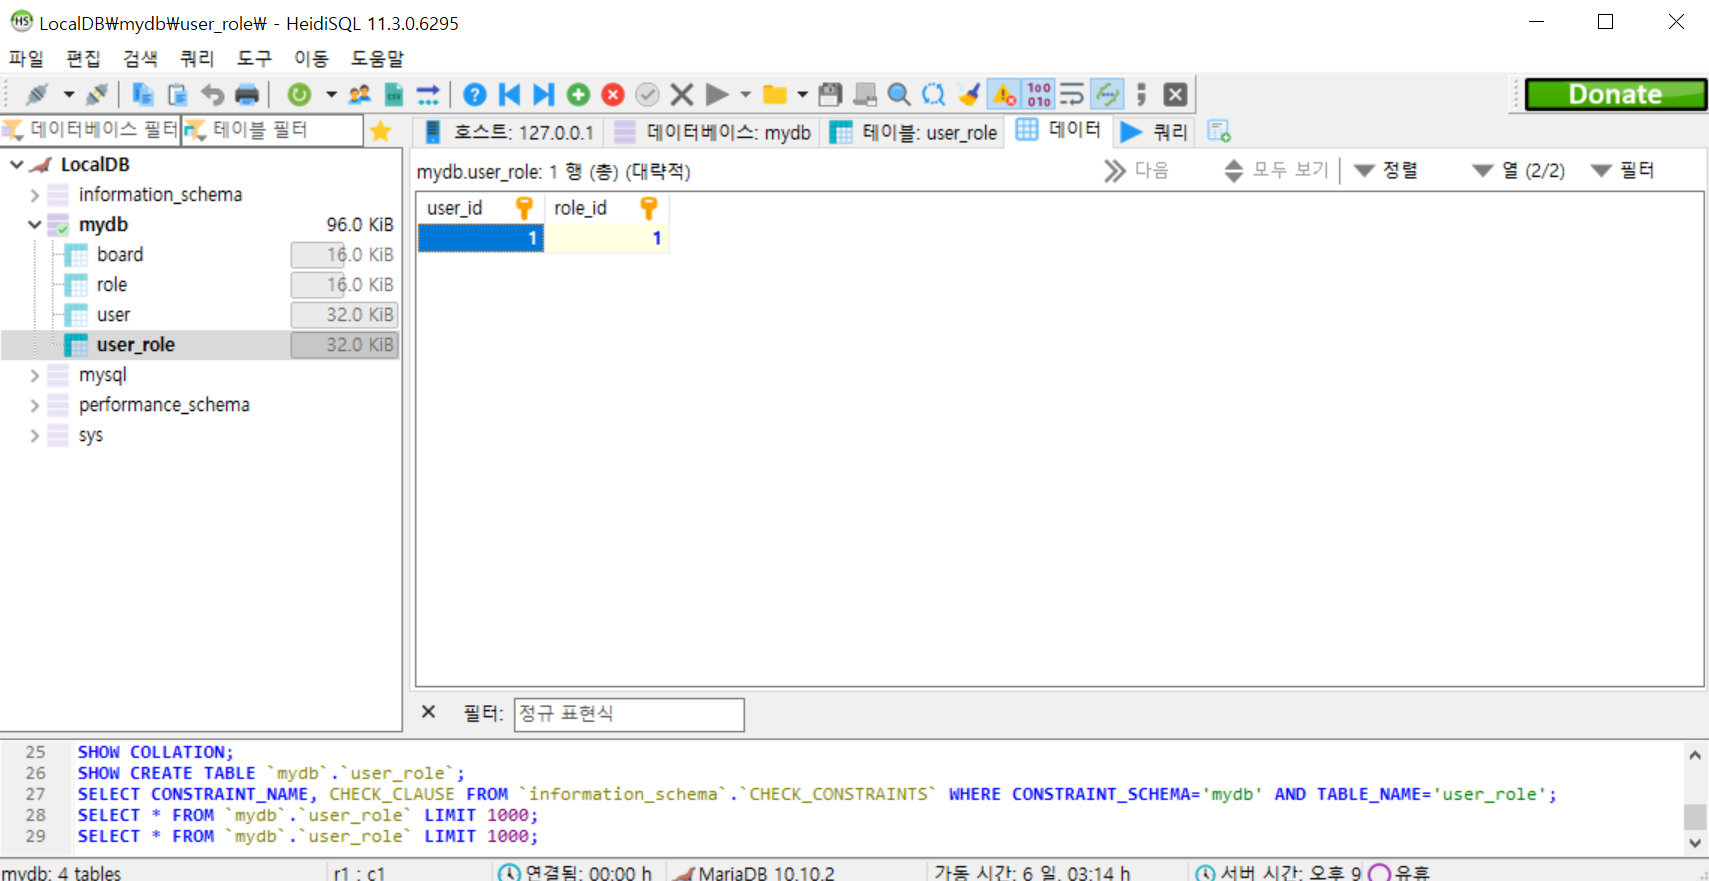Select the board table in the tree
1709x881 pixels.
(120, 255)
